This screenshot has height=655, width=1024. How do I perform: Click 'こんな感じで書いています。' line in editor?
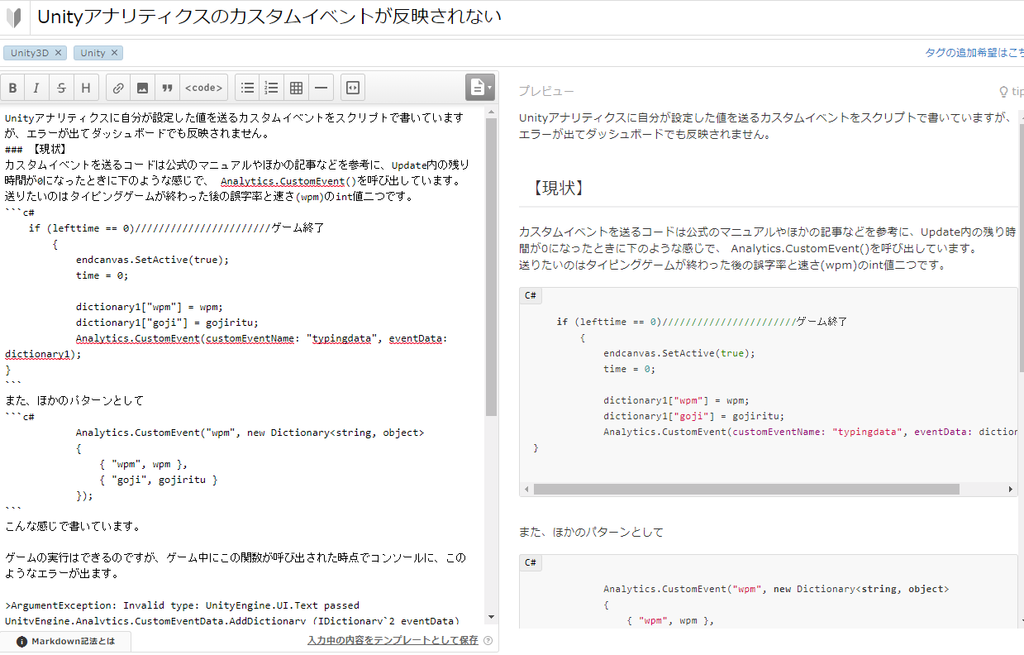(x=72, y=526)
